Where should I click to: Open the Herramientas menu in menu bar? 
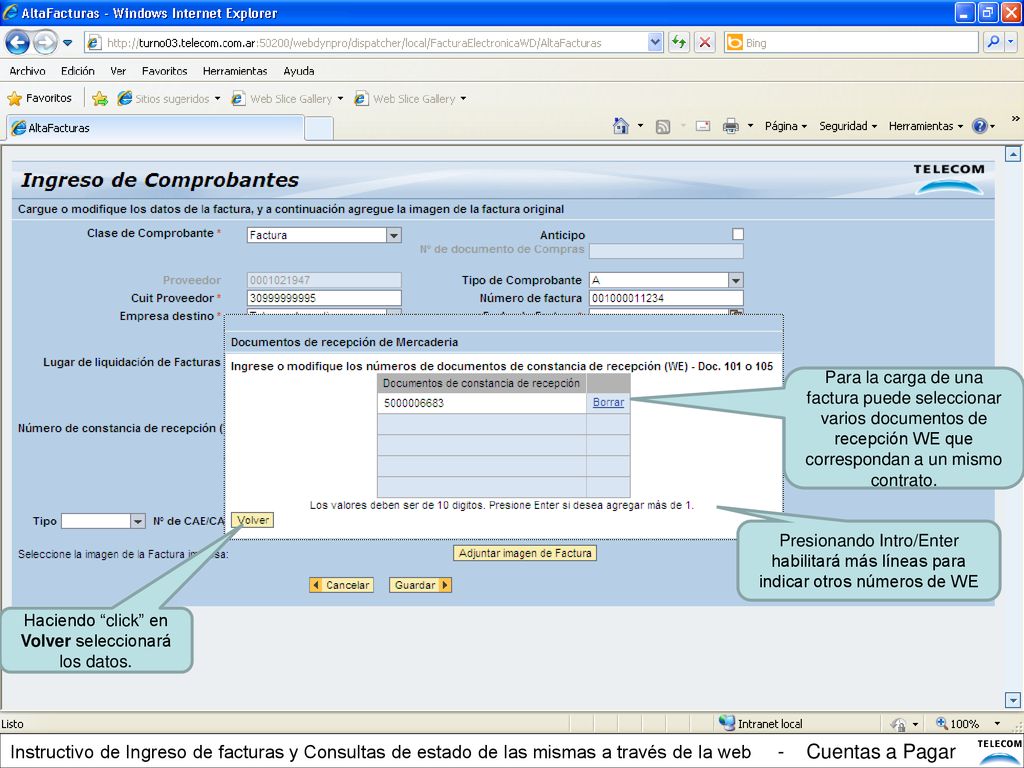(235, 71)
